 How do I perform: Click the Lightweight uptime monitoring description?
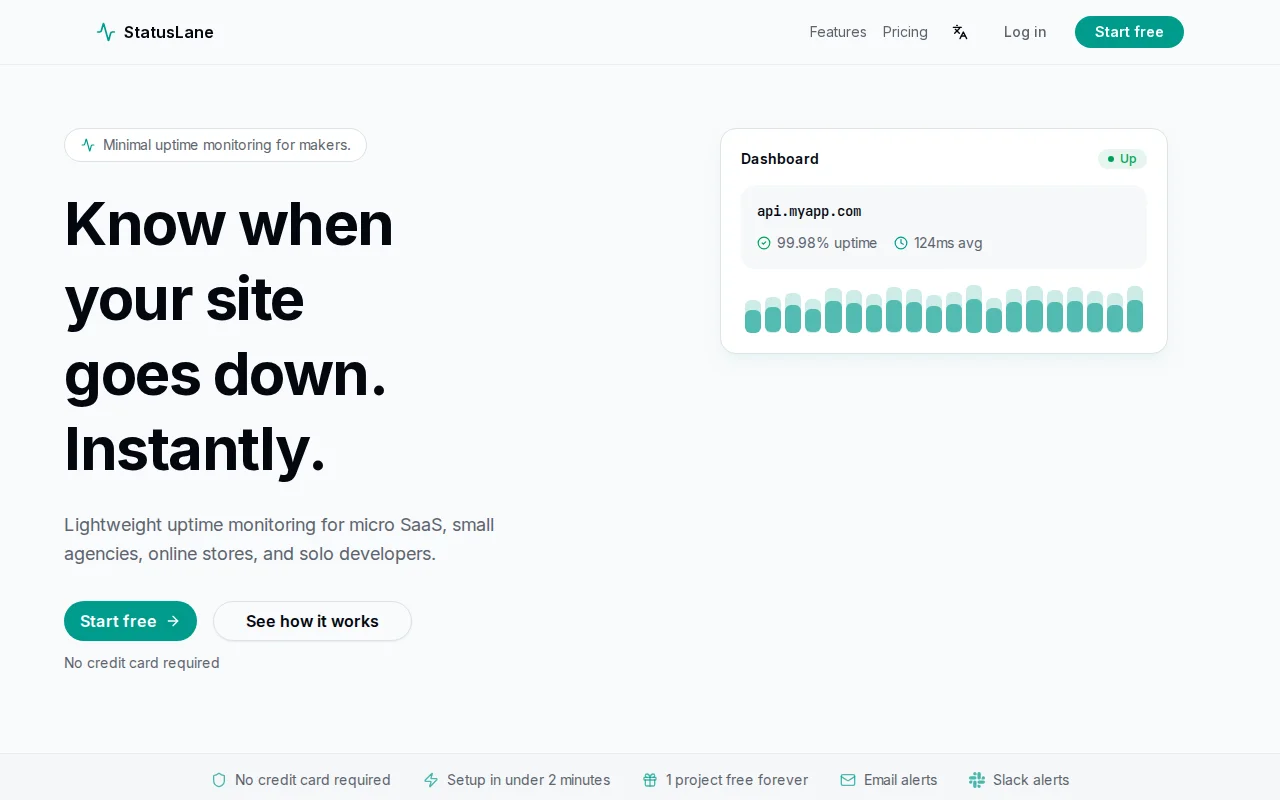(279, 539)
